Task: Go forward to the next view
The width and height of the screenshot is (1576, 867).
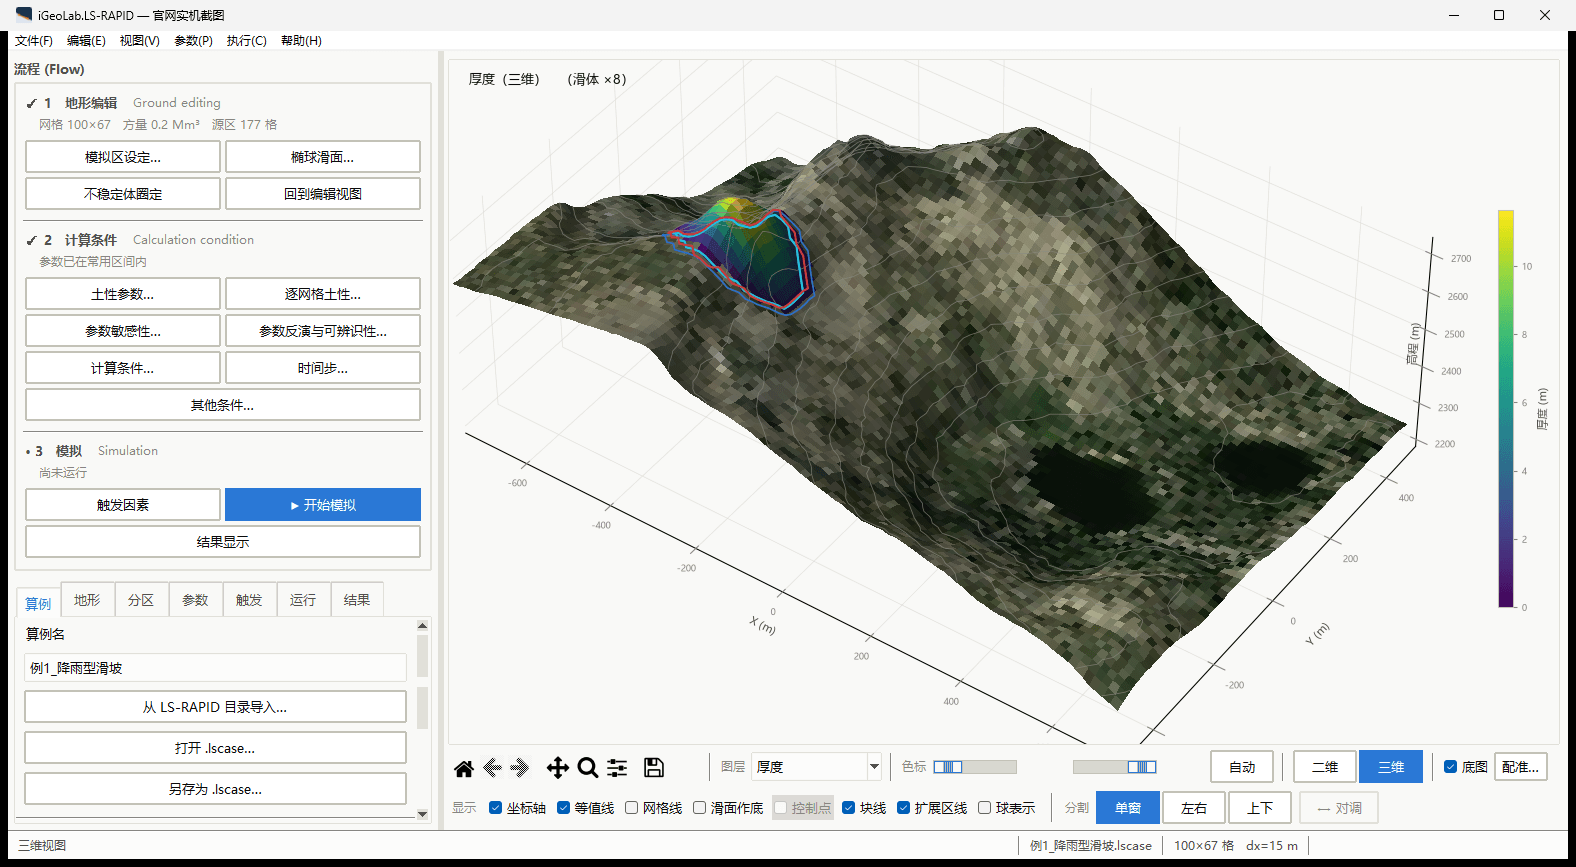Action: [519, 768]
